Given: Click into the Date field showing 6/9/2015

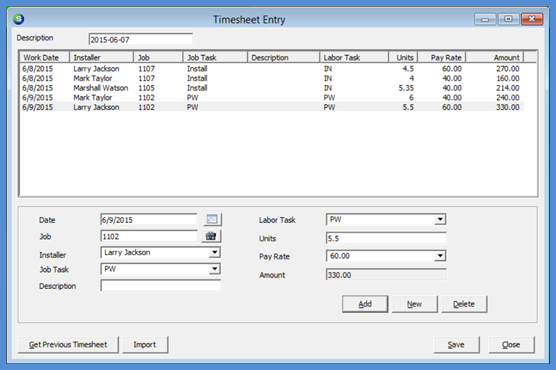Looking at the screenshot, I should tap(149, 220).
